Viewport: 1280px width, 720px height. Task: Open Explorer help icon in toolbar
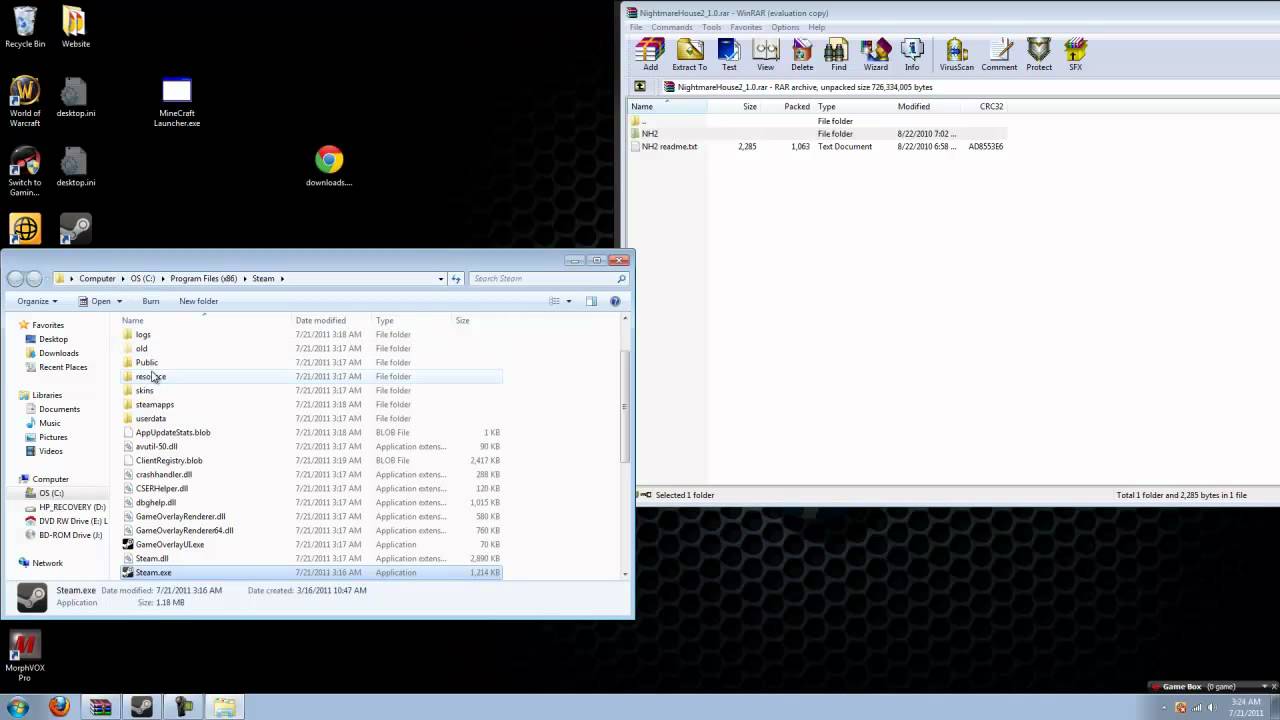[x=615, y=301]
